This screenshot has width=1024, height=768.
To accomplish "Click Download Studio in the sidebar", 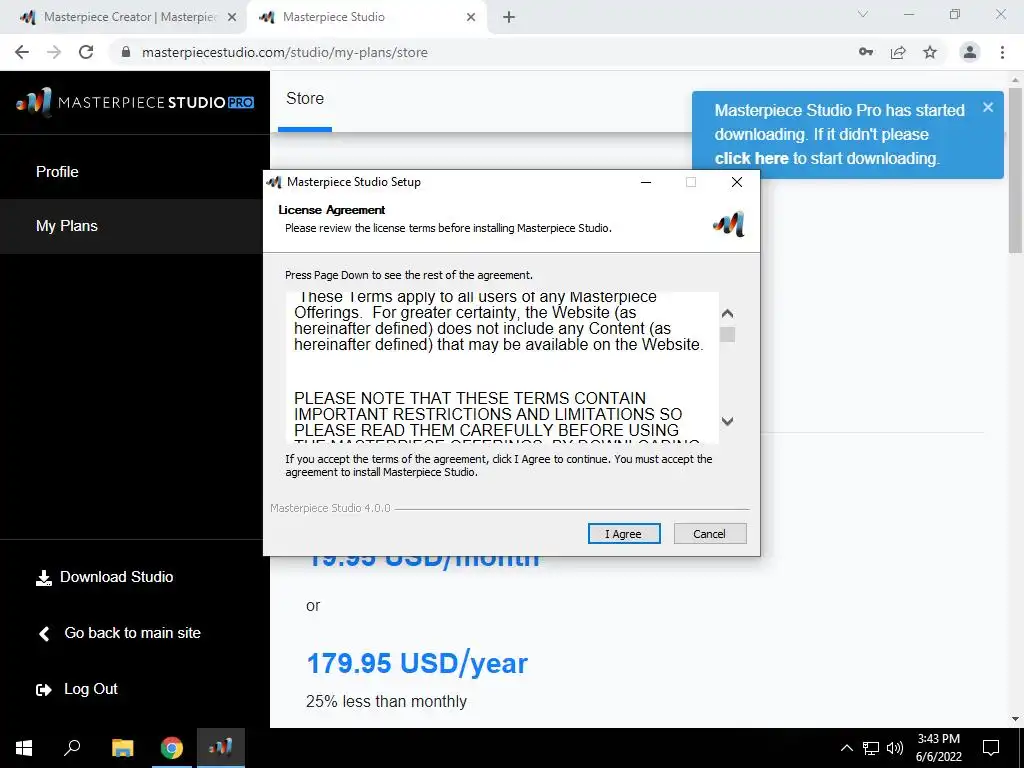I will click(x=116, y=577).
